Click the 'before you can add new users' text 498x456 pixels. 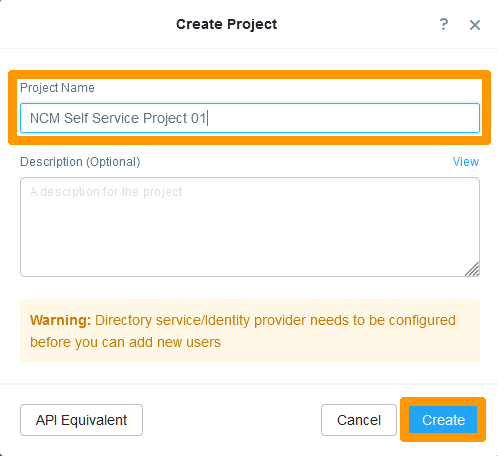[125, 342]
